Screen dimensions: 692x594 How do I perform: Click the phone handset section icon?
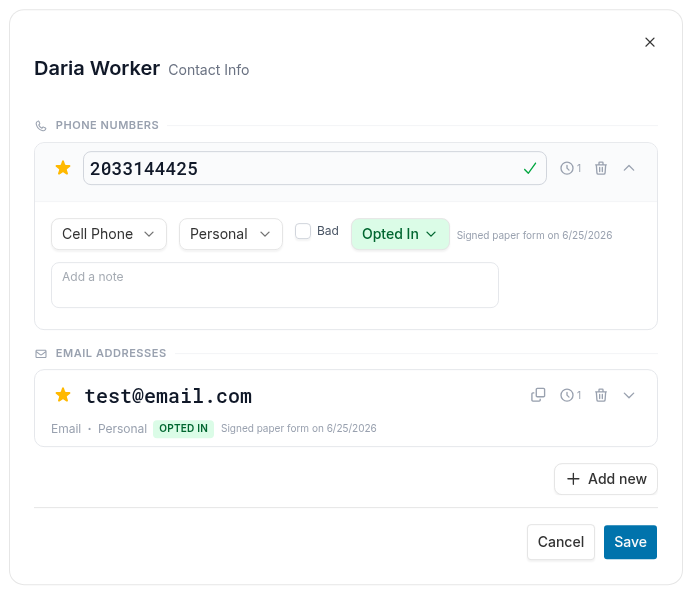41,126
